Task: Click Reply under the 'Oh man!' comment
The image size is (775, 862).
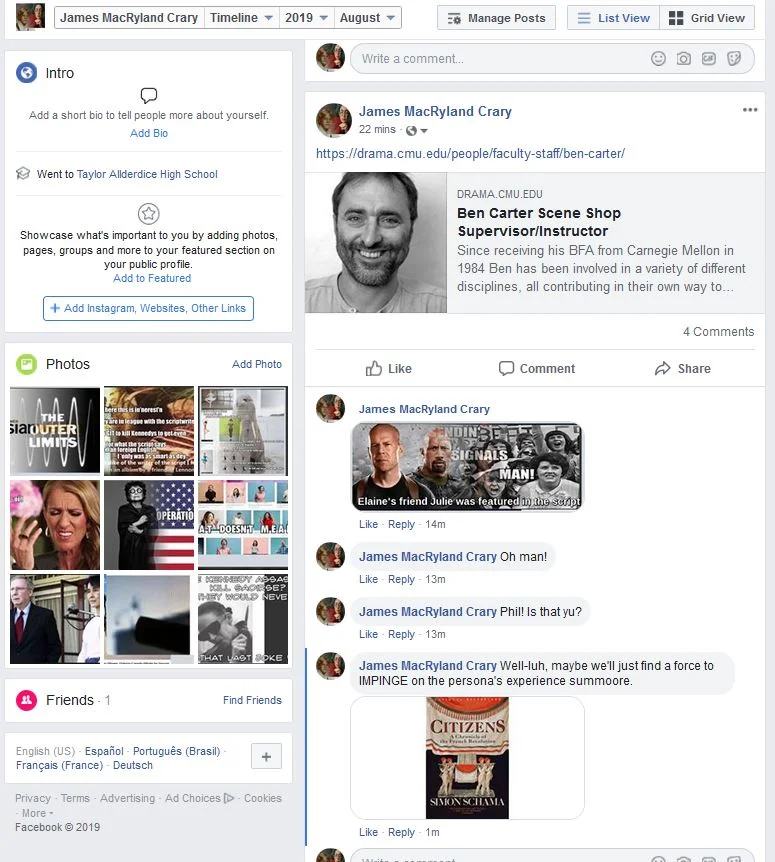Action: point(401,579)
